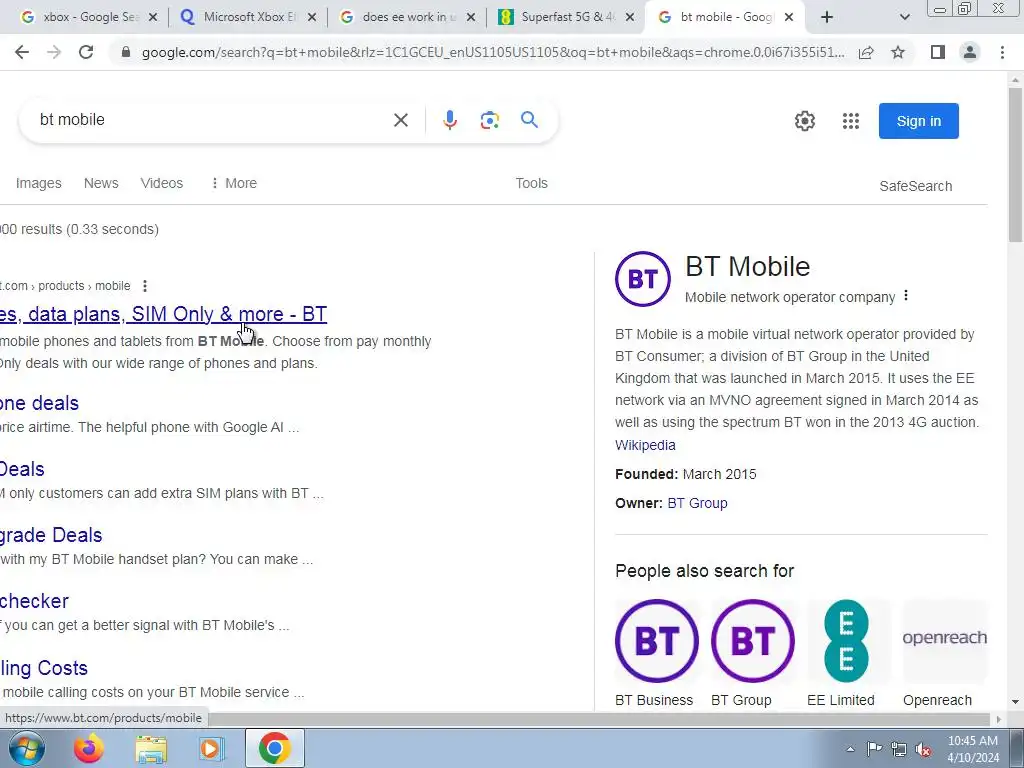Open the network tray icon

click(x=899, y=749)
